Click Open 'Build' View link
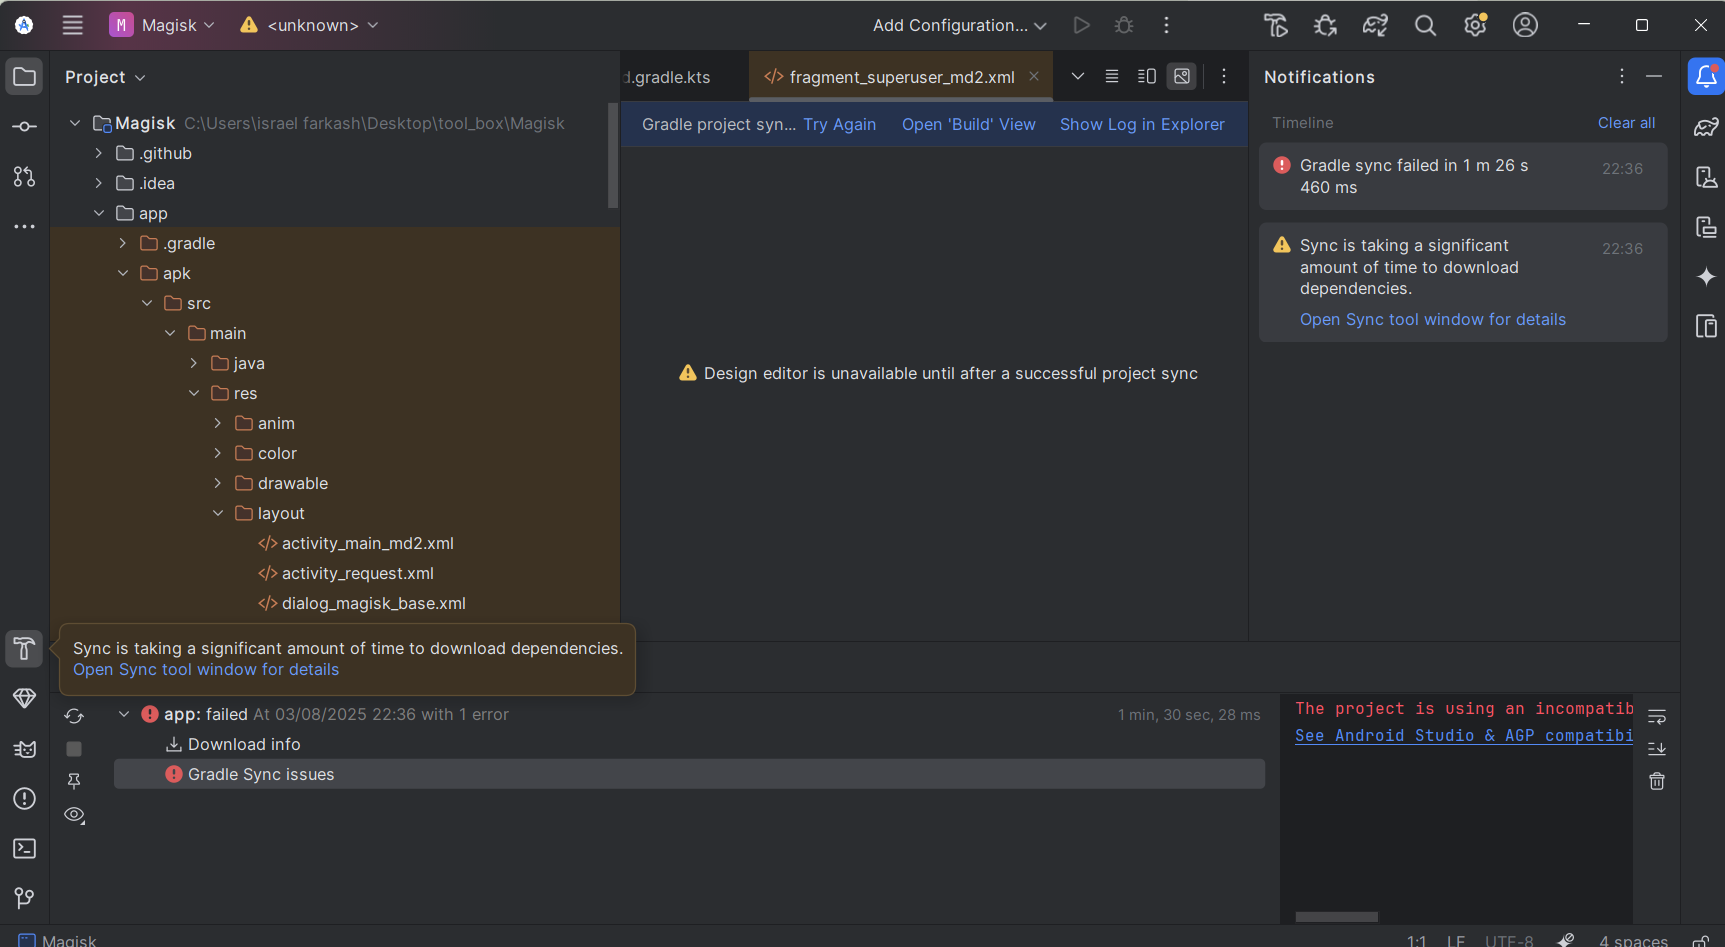This screenshot has width=1725, height=947. coord(968,124)
